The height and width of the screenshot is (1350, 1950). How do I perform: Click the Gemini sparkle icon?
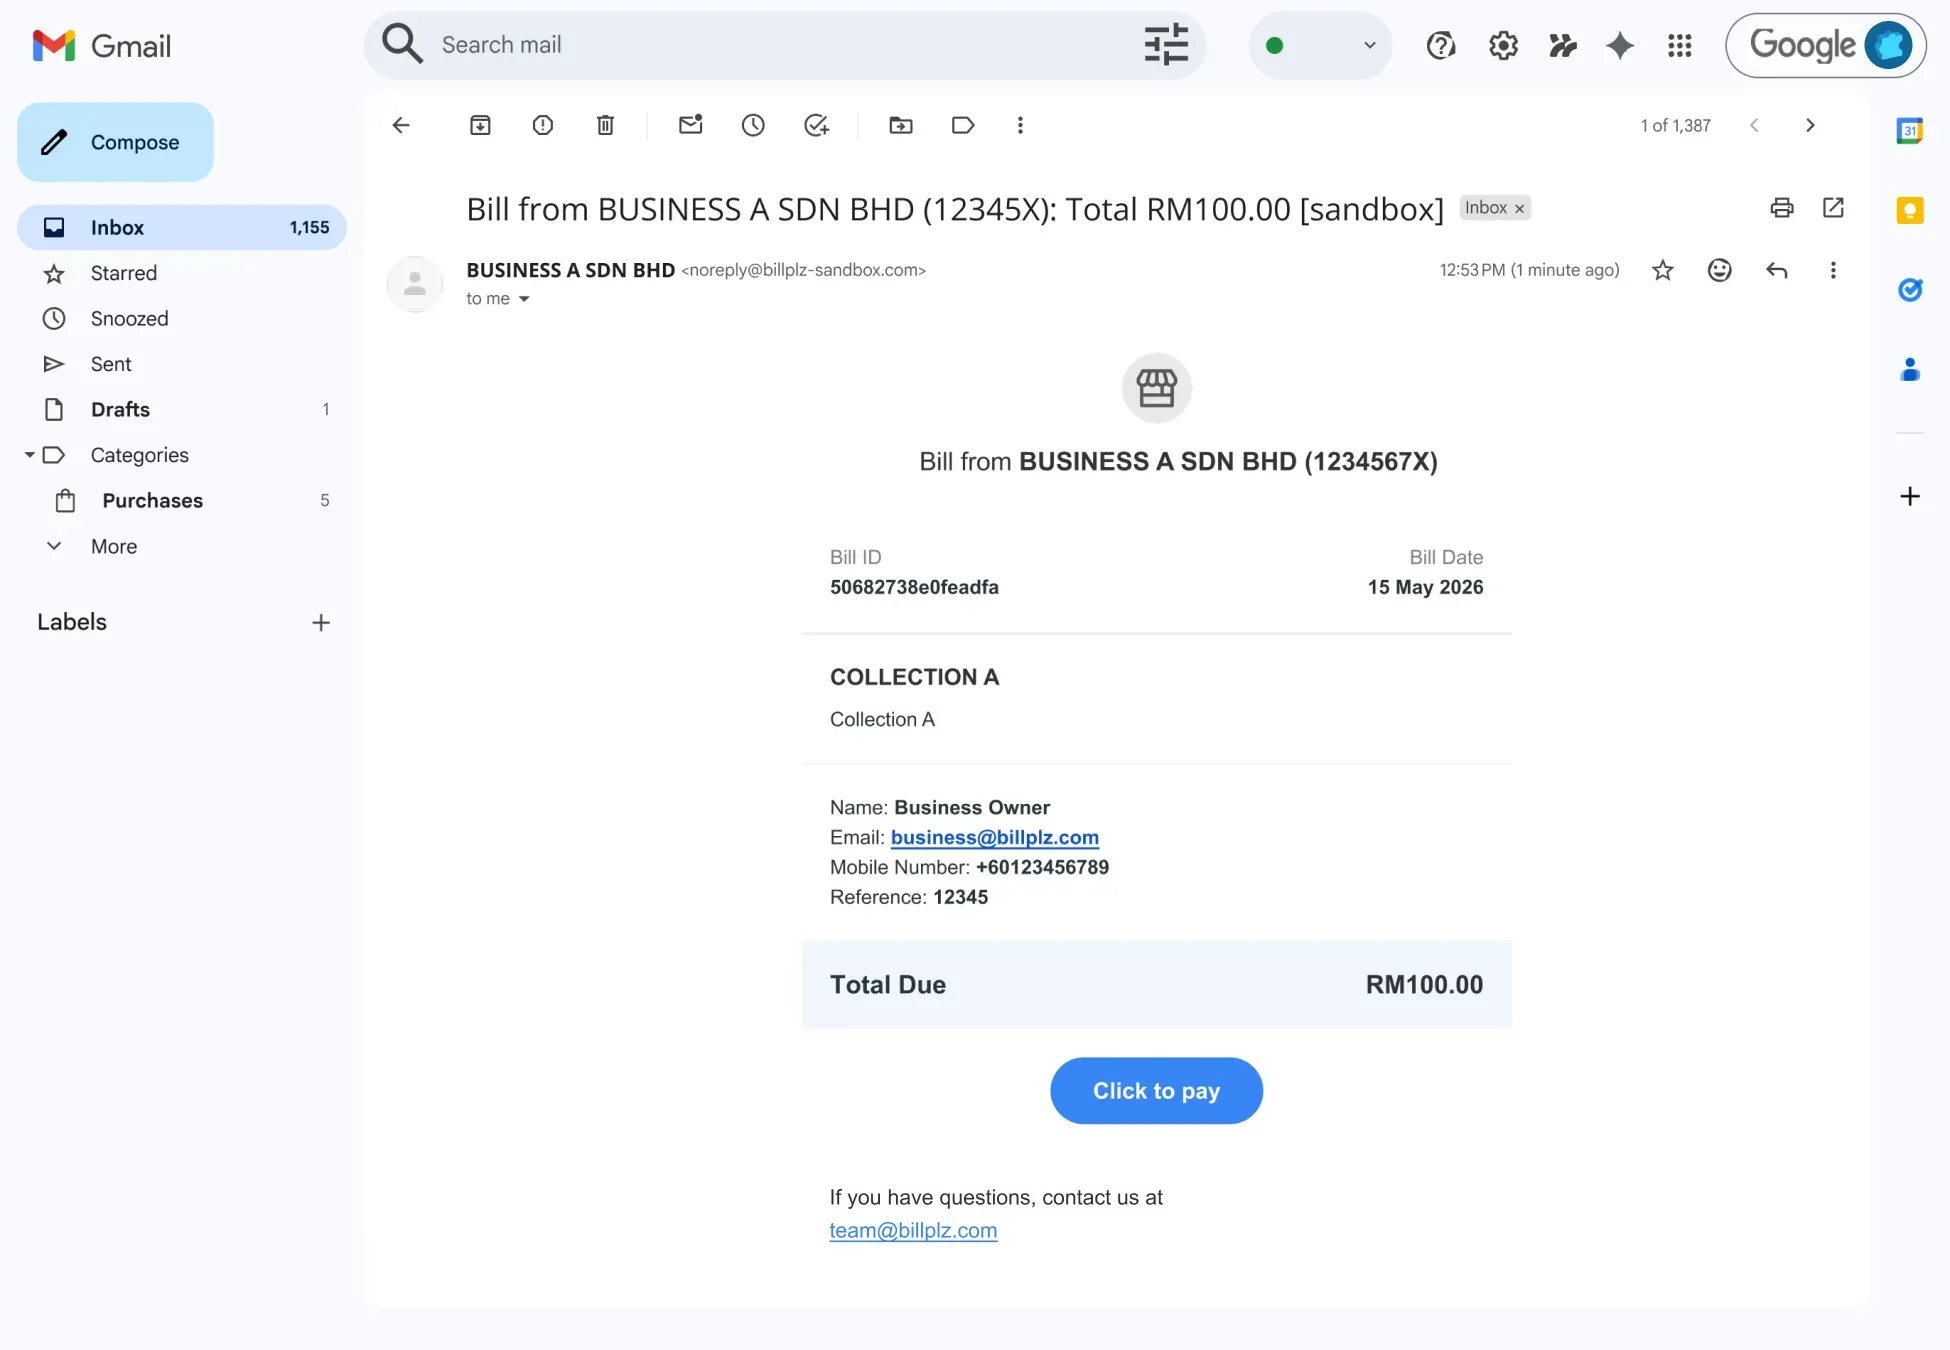[1620, 45]
